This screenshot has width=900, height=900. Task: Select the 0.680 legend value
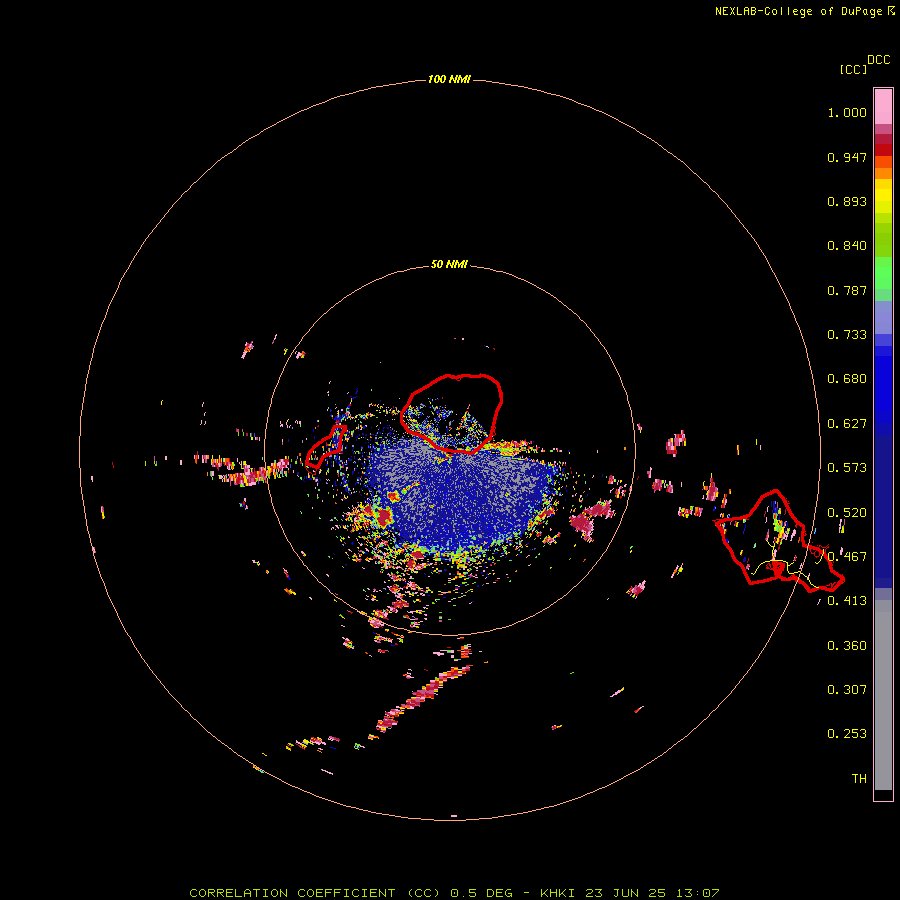(x=847, y=379)
